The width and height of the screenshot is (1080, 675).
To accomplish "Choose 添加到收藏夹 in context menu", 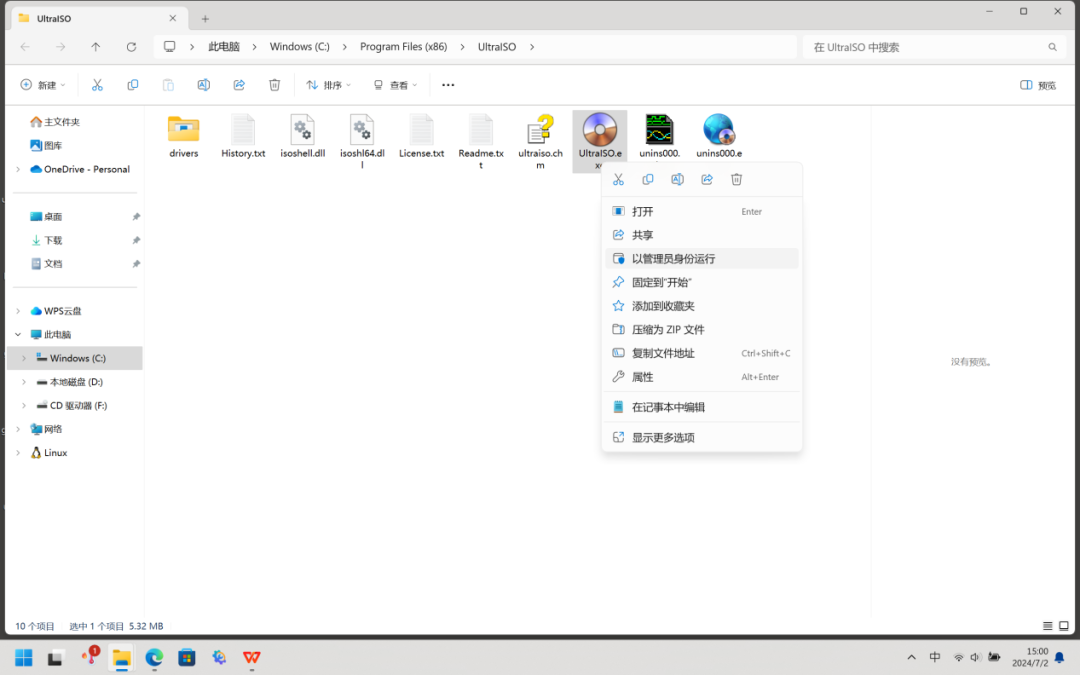I will [702, 306].
